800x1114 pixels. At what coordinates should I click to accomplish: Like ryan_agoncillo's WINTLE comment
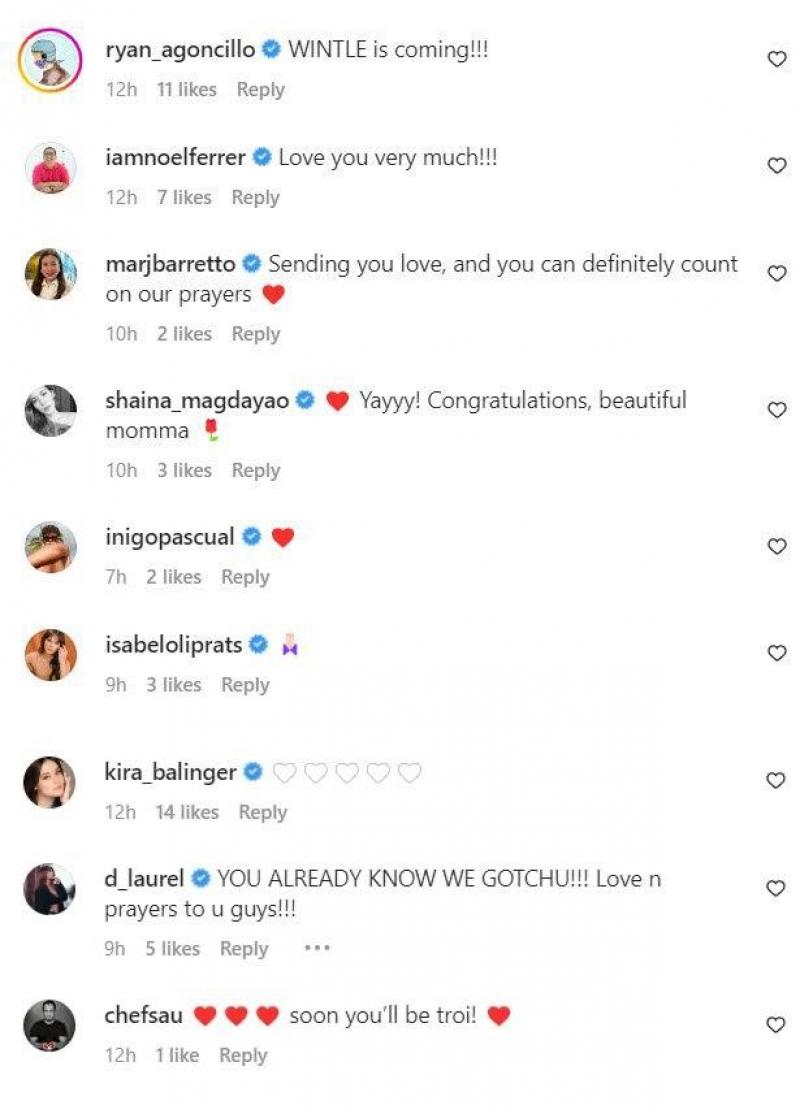(776, 60)
